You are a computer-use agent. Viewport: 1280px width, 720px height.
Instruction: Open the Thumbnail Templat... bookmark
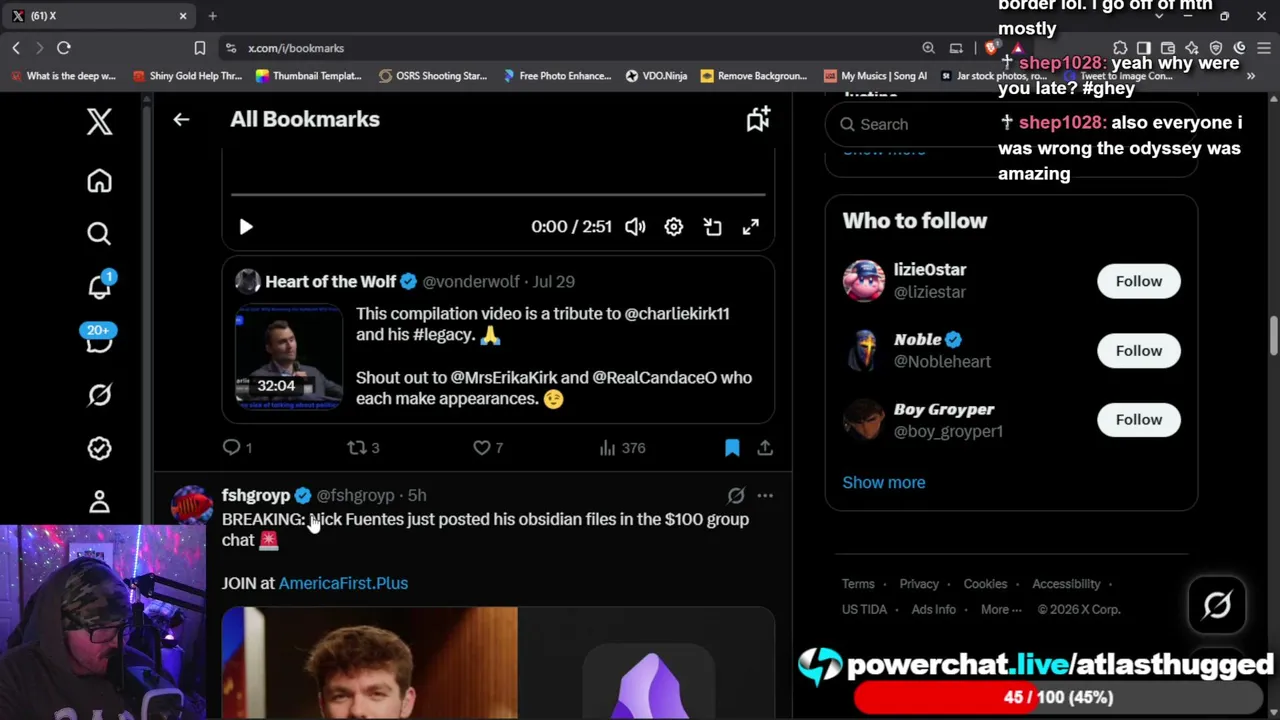pos(309,76)
